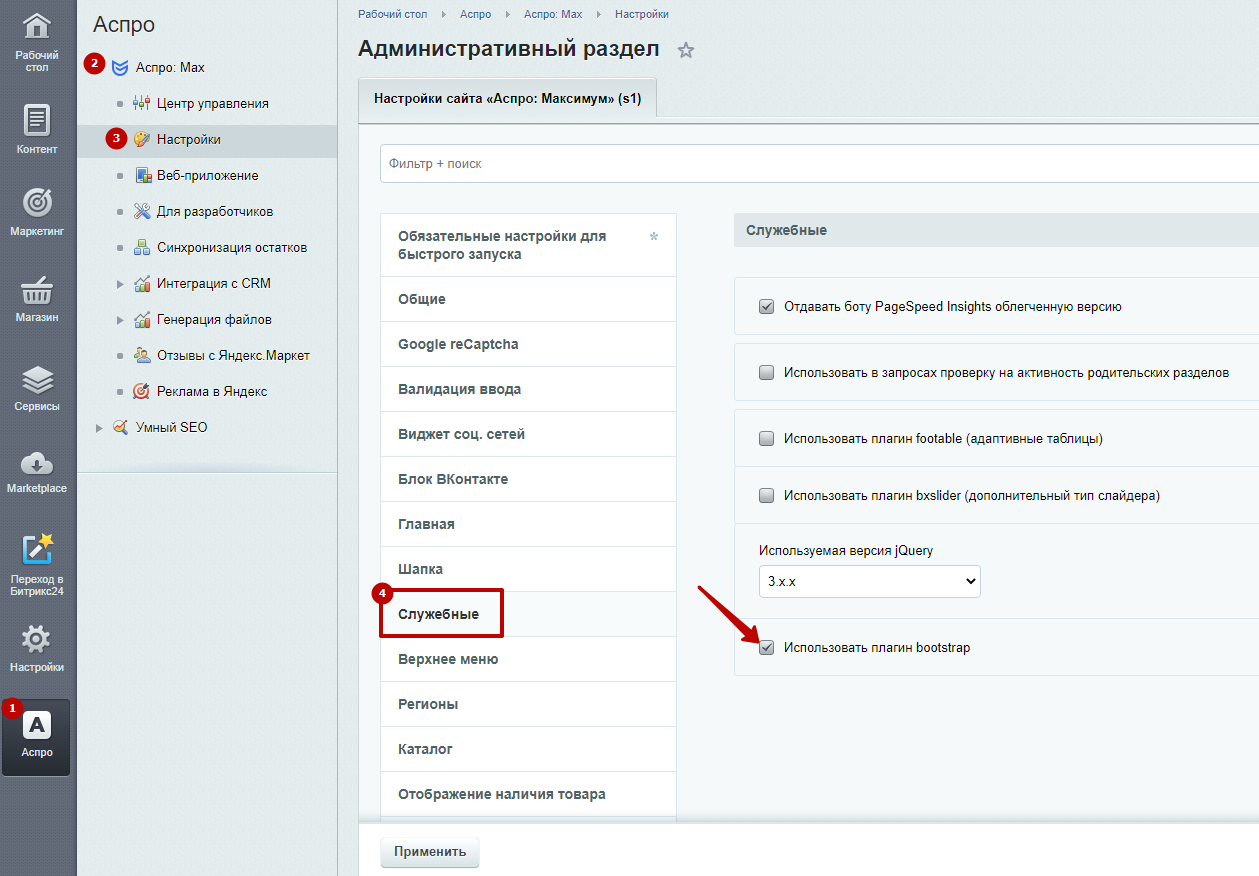Select the Служебные settings section
Screen dimensions: 1259x876
[529, 614]
